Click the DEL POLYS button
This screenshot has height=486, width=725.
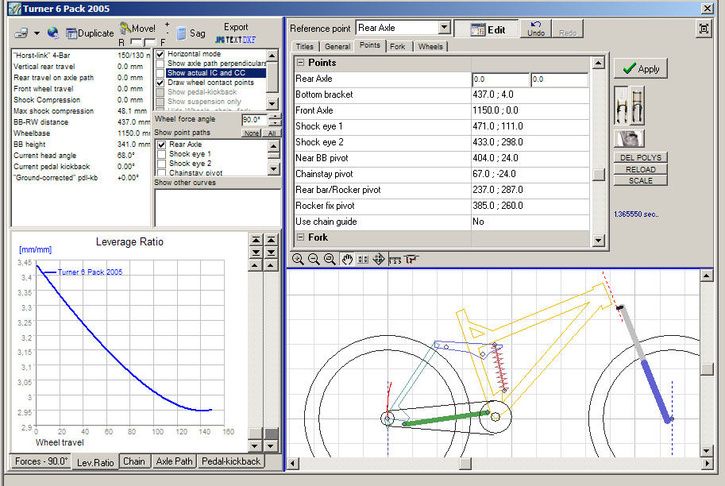point(640,158)
